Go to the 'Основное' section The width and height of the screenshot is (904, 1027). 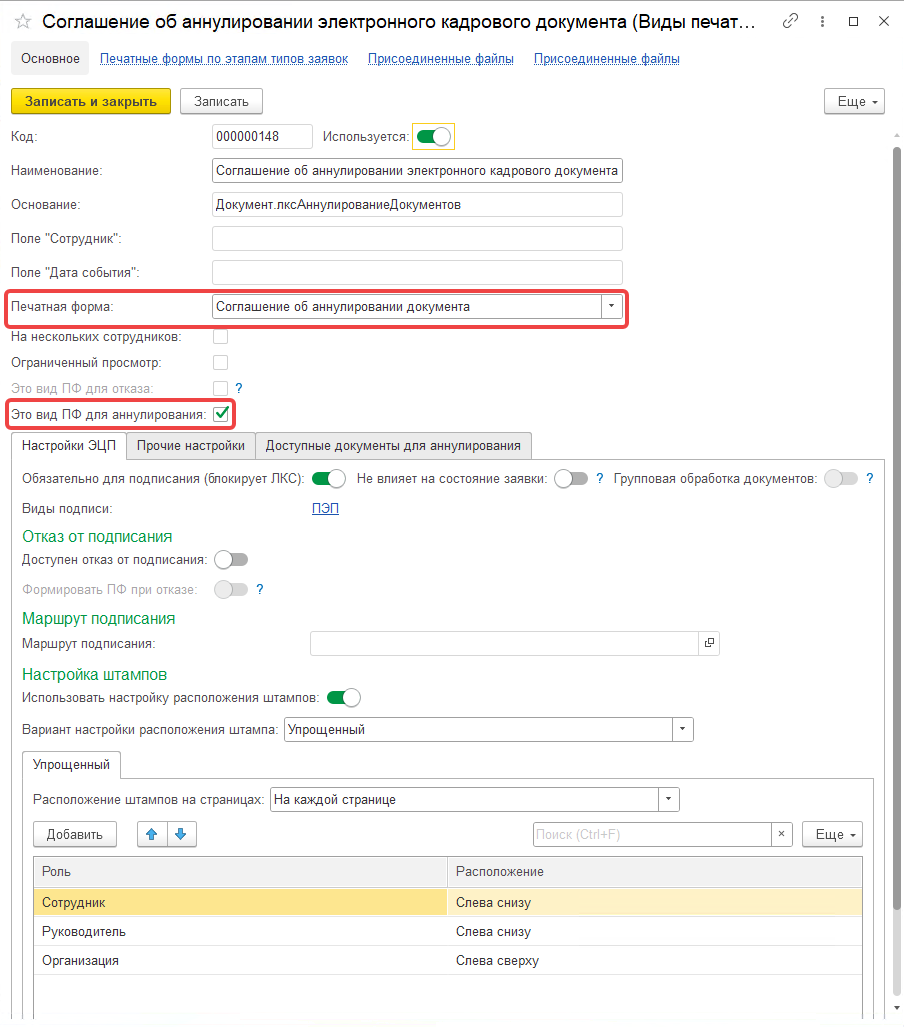pyautogui.click(x=50, y=58)
